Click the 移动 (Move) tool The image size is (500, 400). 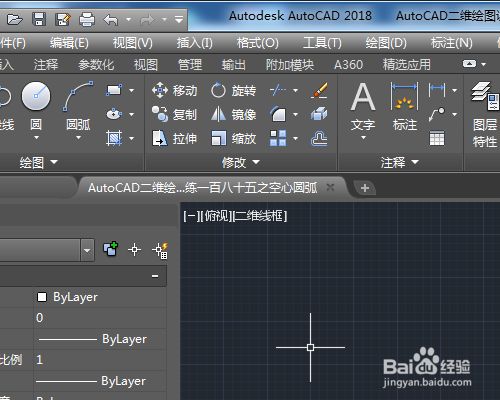pos(174,90)
